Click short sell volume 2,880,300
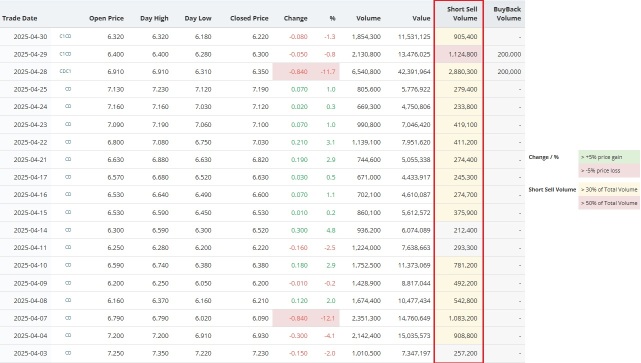The height and width of the screenshot is (363, 641). click(x=462, y=72)
